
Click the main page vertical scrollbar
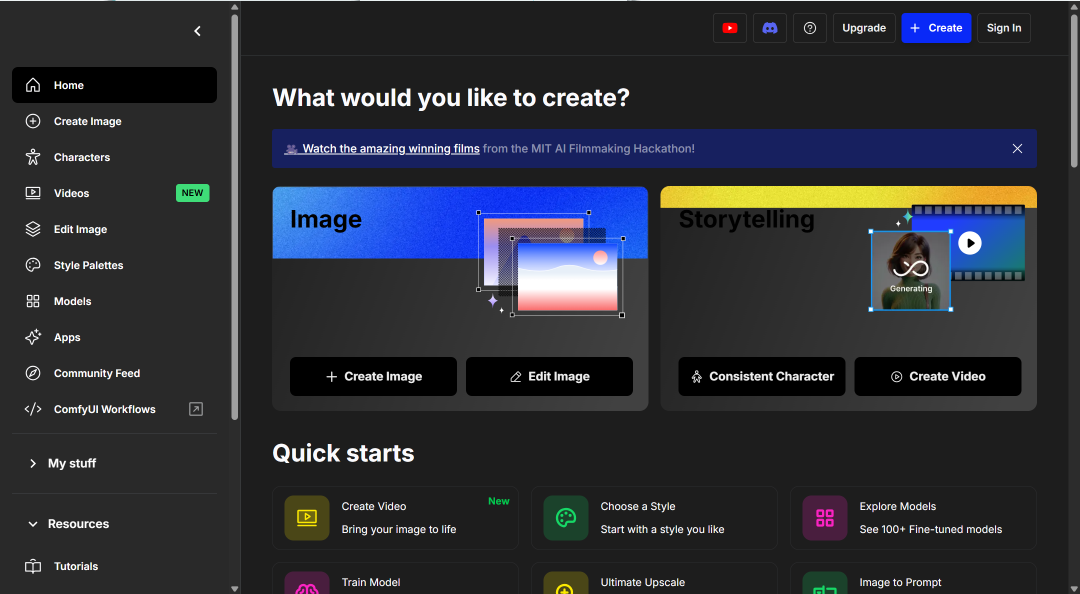pyautogui.click(x=1074, y=90)
